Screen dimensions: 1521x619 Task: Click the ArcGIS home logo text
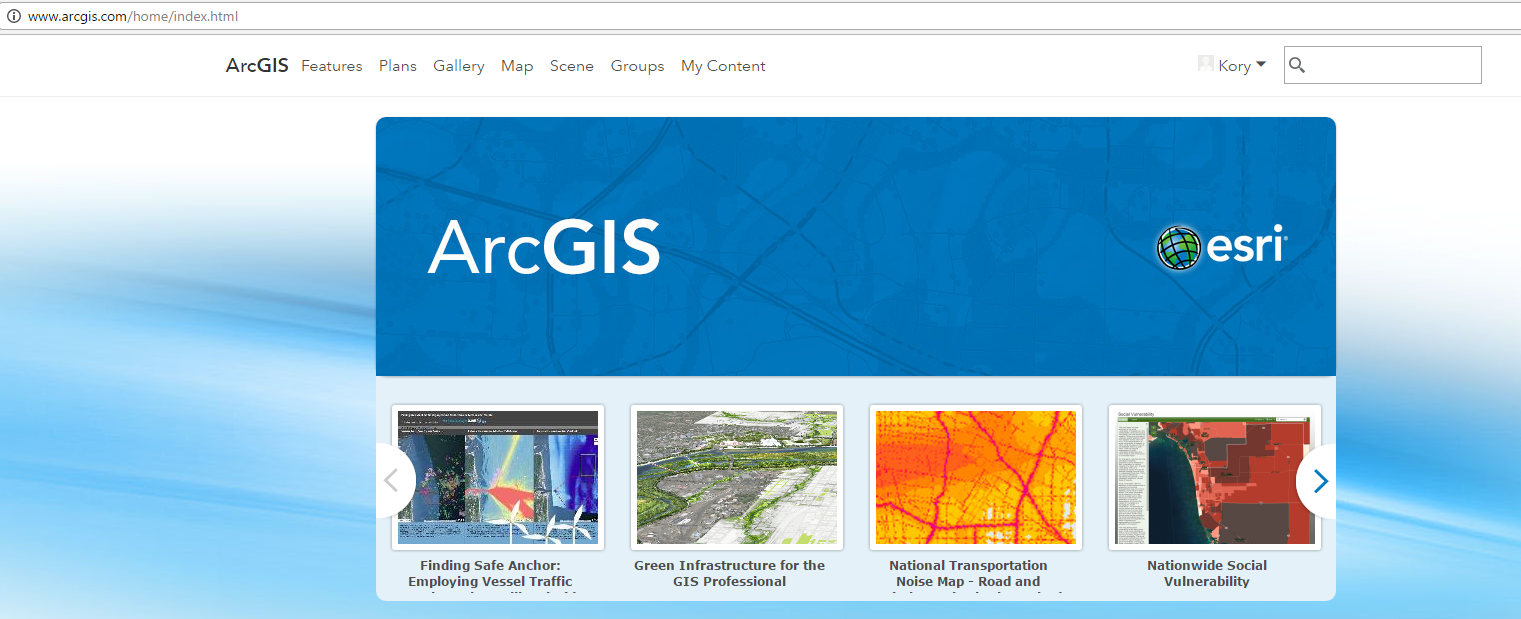click(x=257, y=66)
